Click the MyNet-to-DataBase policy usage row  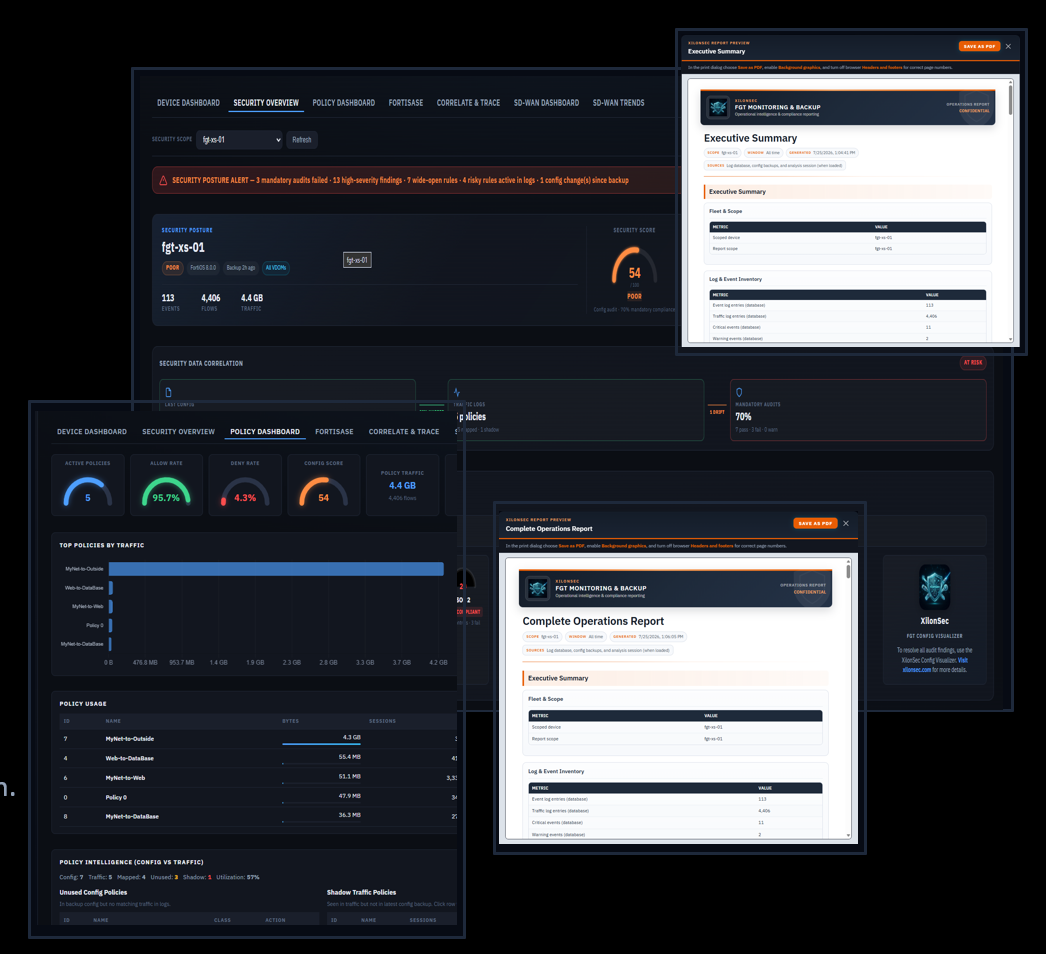coord(257,816)
